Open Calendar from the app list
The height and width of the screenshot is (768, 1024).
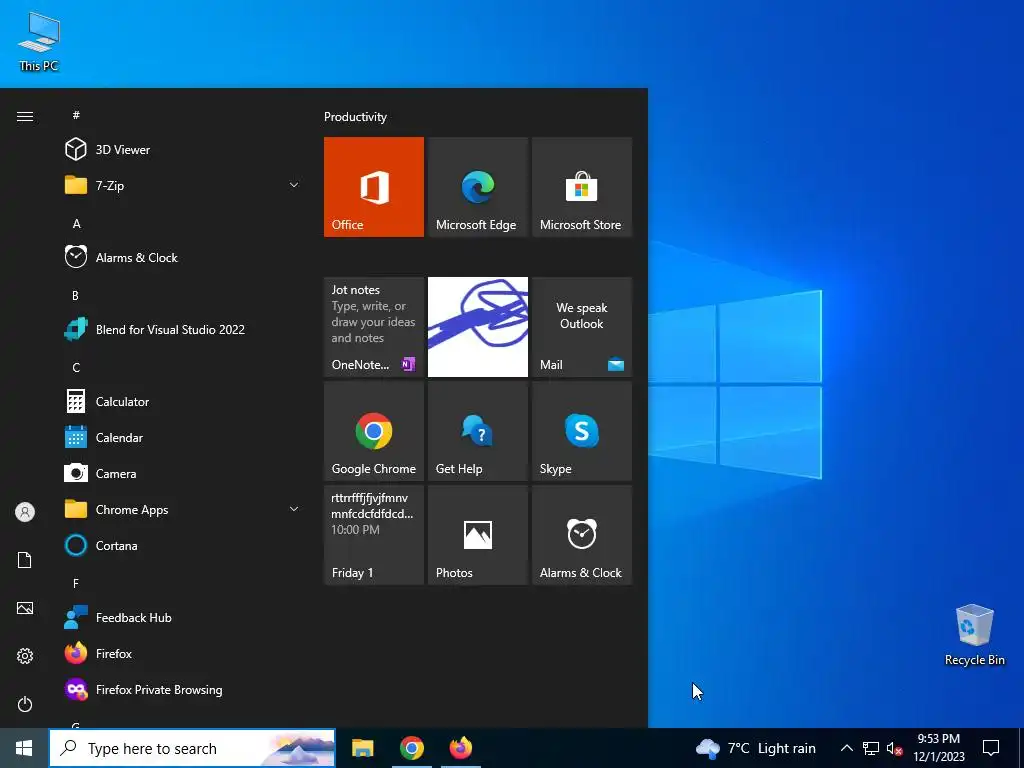(183, 438)
